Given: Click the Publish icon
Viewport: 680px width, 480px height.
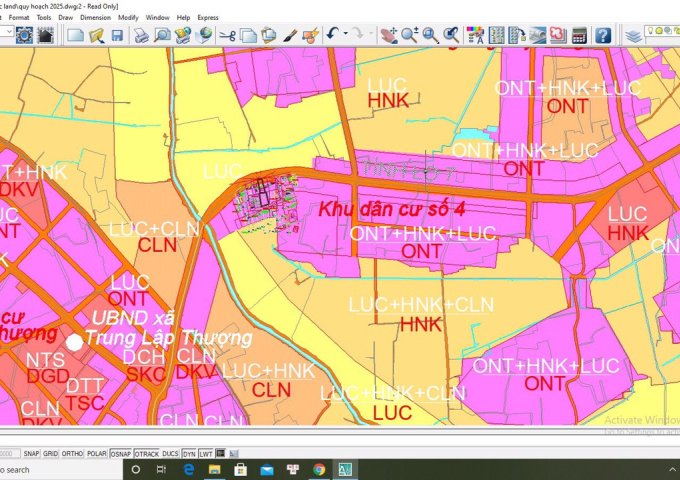Looking at the screenshot, I should [x=183, y=35].
